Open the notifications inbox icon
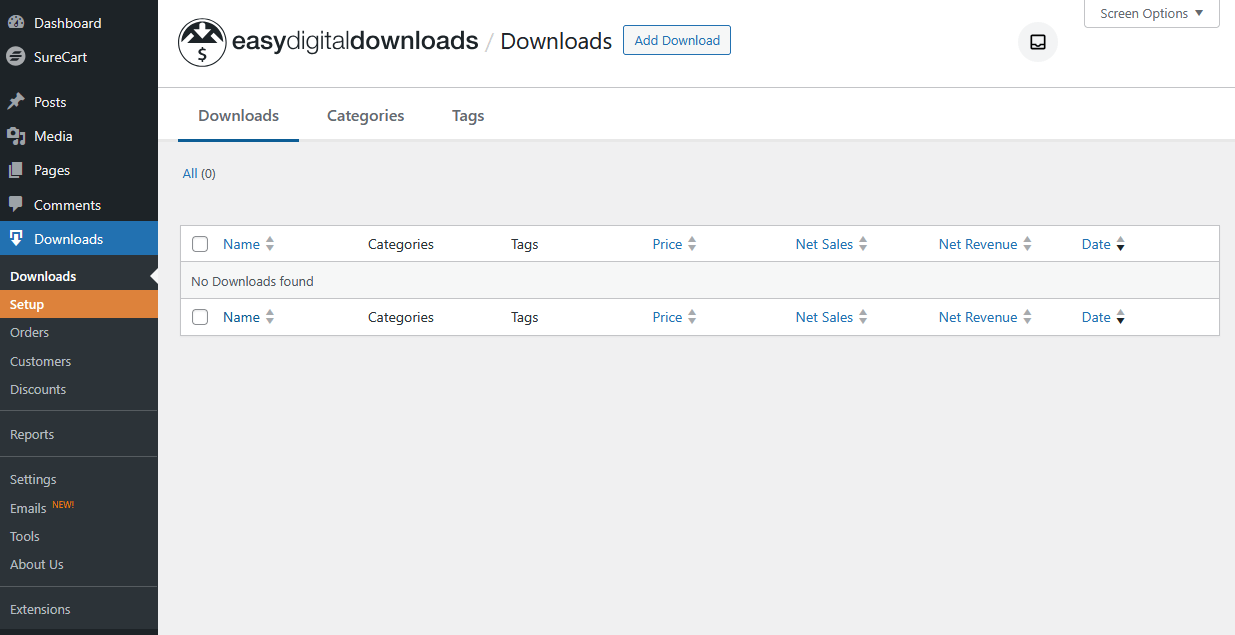Image resolution: width=1235 pixels, height=635 pixels. coord(1038,42)
